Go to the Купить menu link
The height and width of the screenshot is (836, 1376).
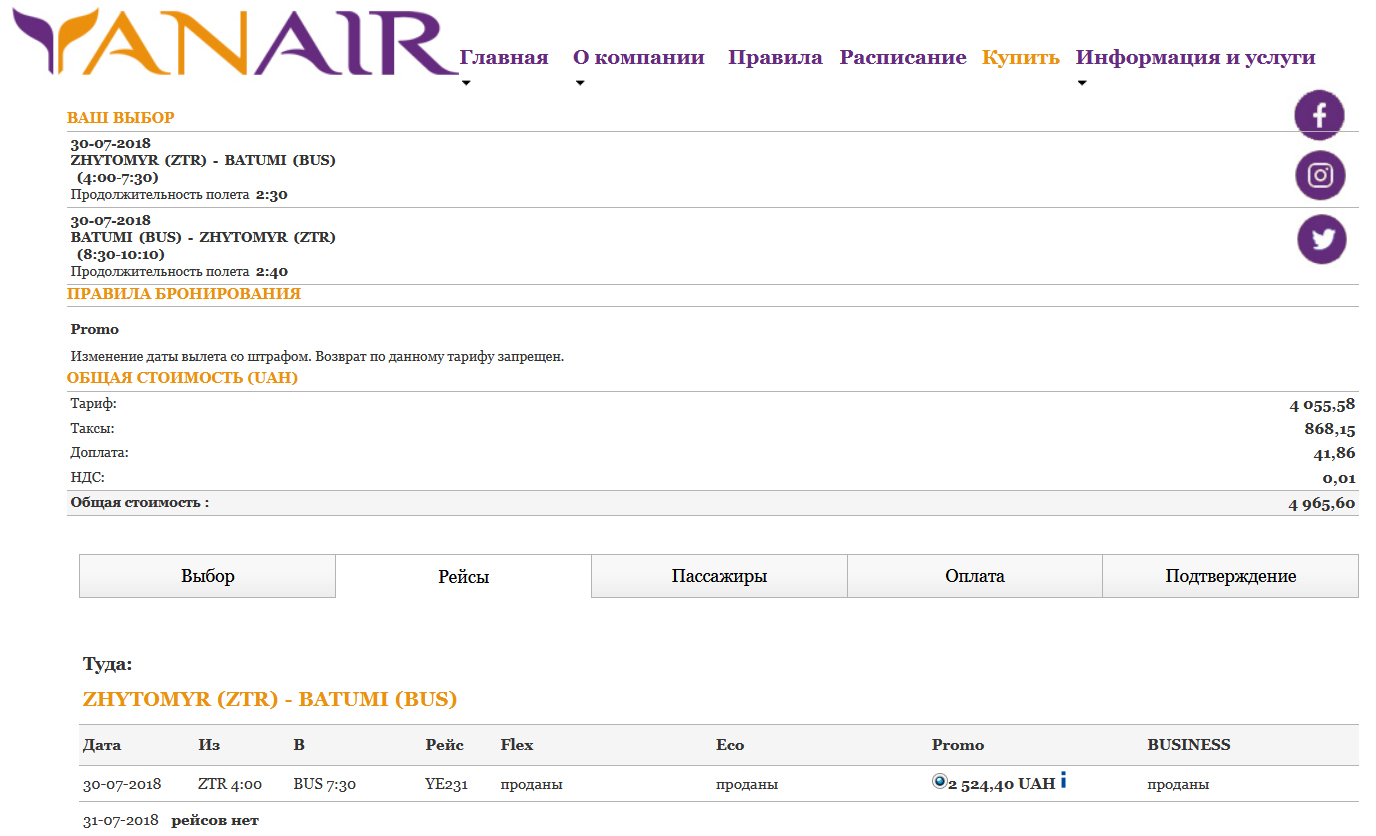pos(1020,58)
